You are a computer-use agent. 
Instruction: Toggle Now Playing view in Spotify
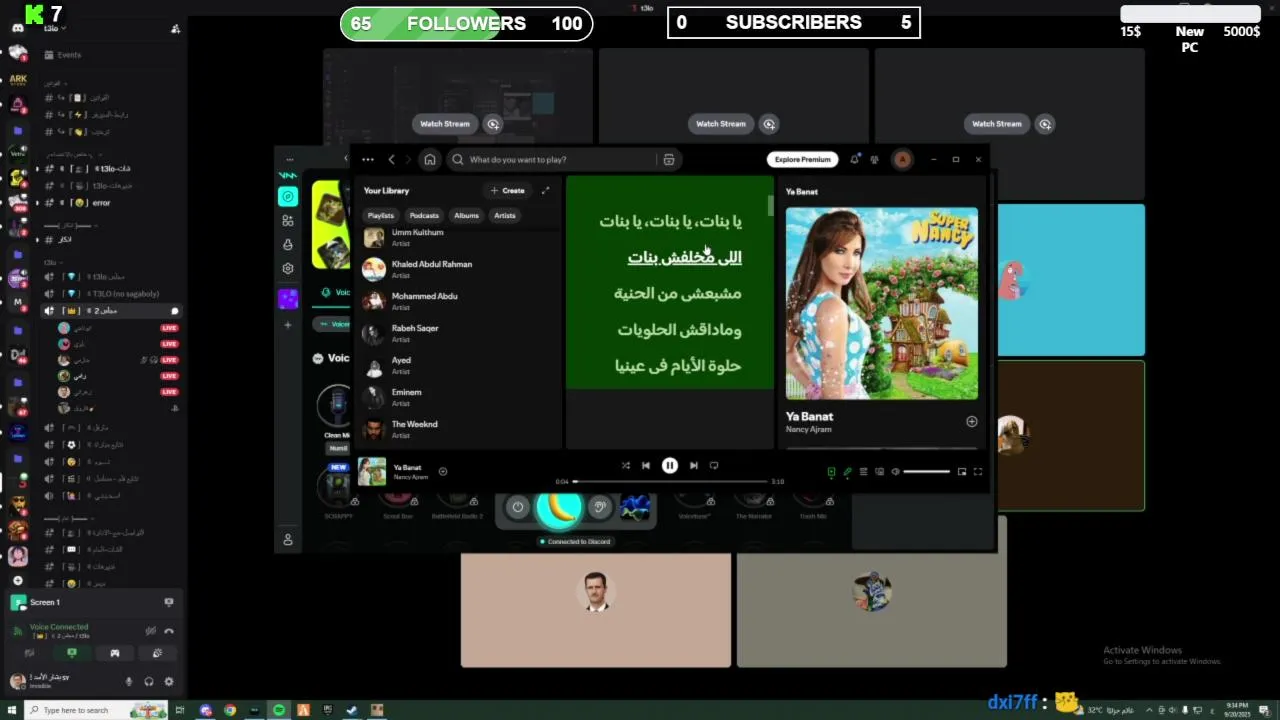tap(831, 471)
